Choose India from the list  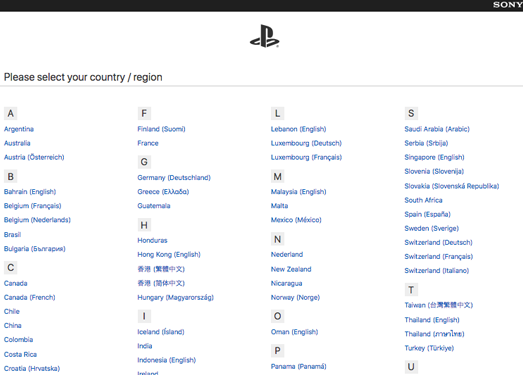145,346
